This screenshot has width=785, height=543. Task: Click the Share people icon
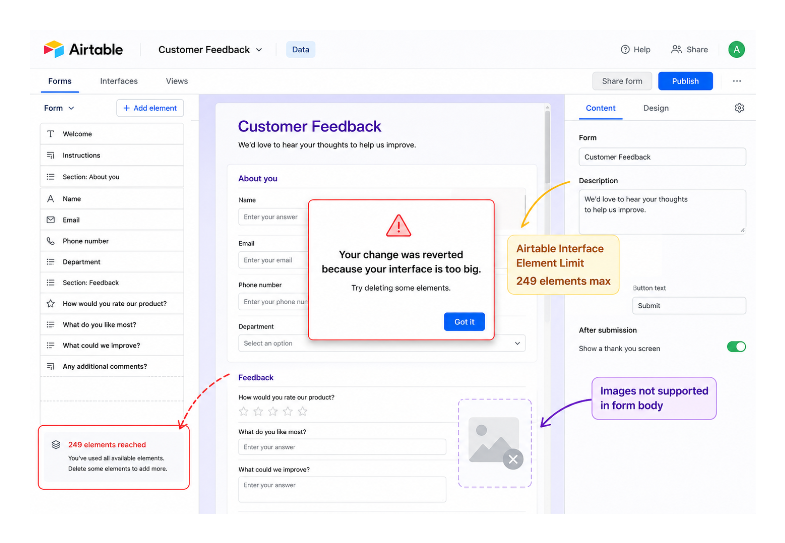click(x=676, y=49)
